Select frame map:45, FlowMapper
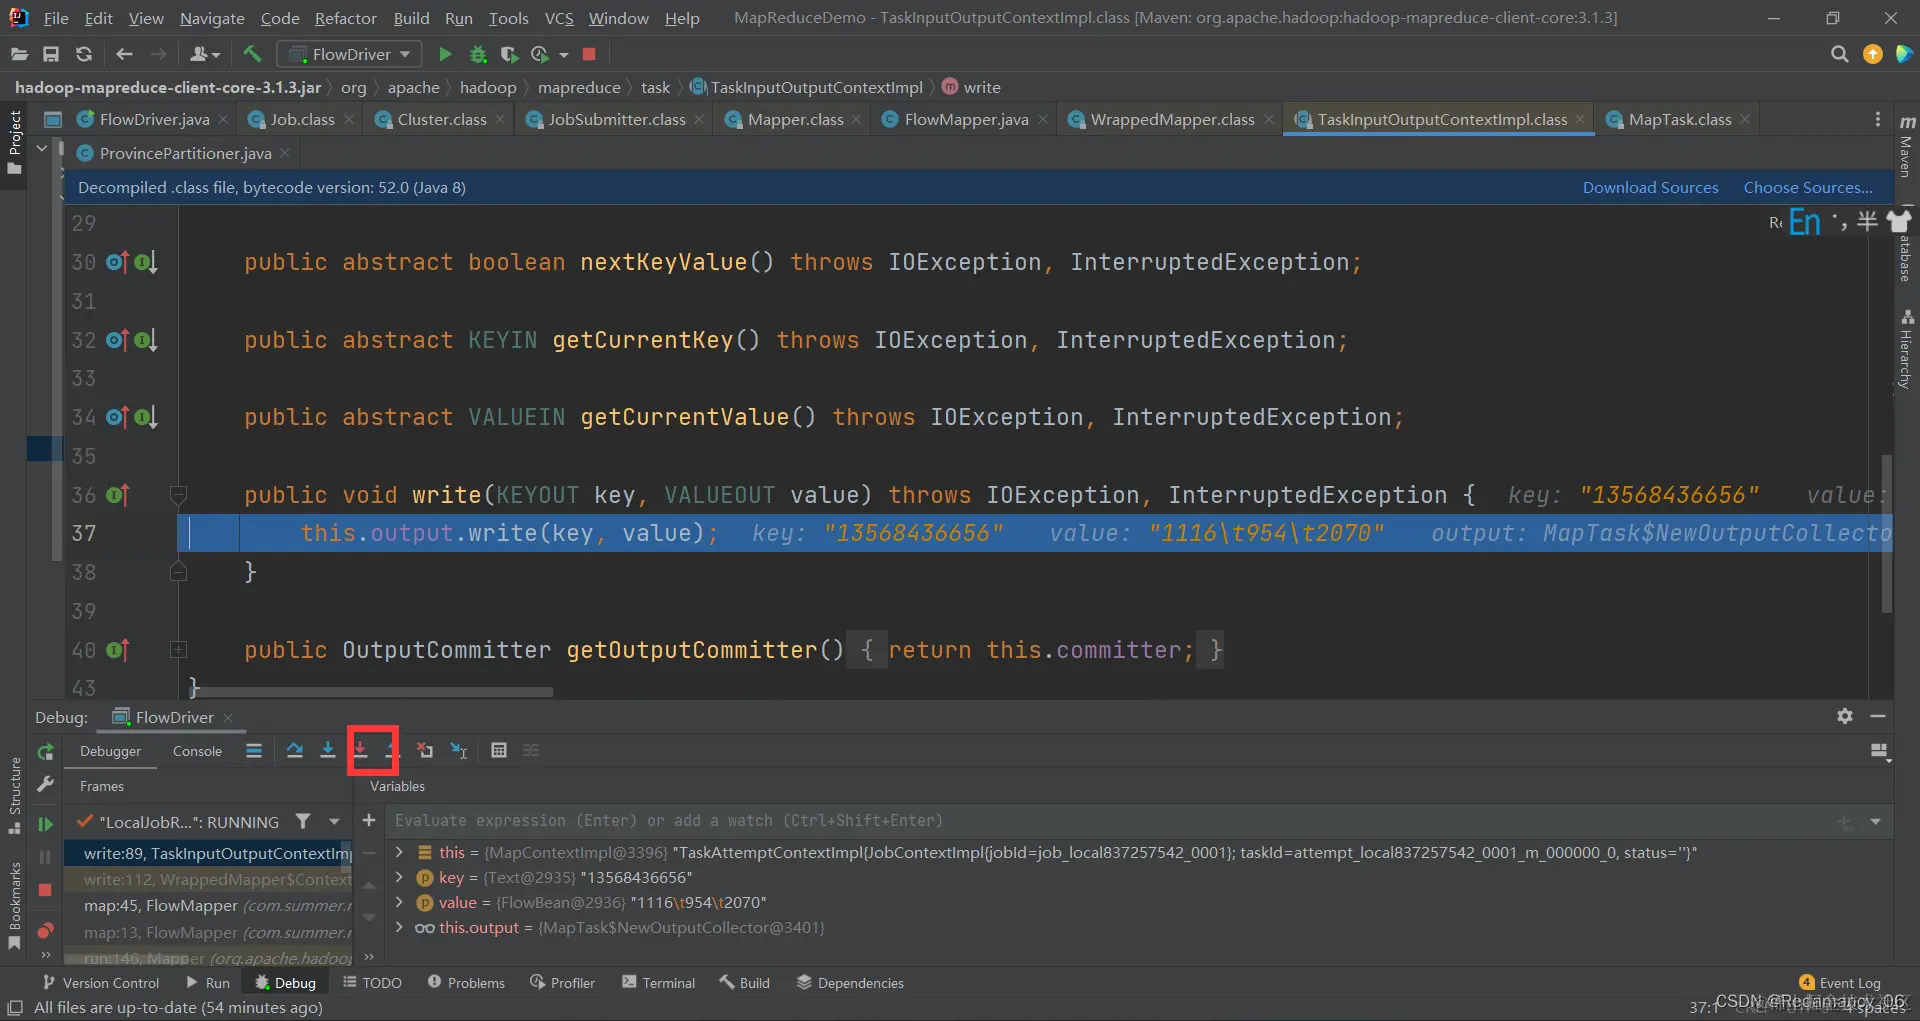The width and height of the screenshot is (1920, 1021). tap(208, 905)
